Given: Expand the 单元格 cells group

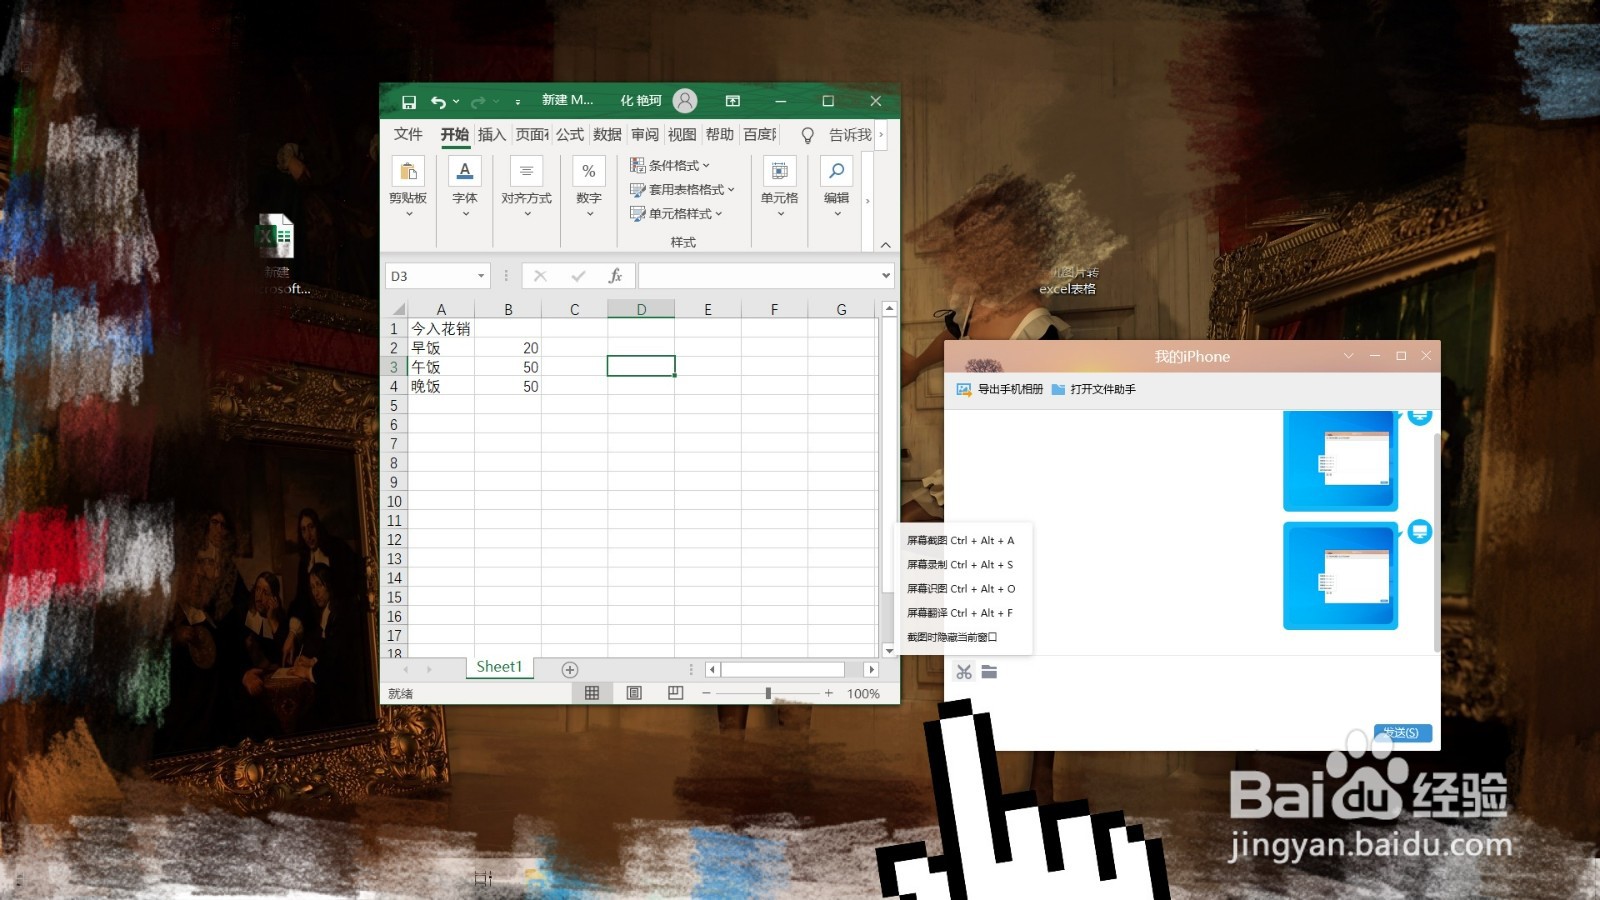Looking at the screenshot, I should click(780, 188).
